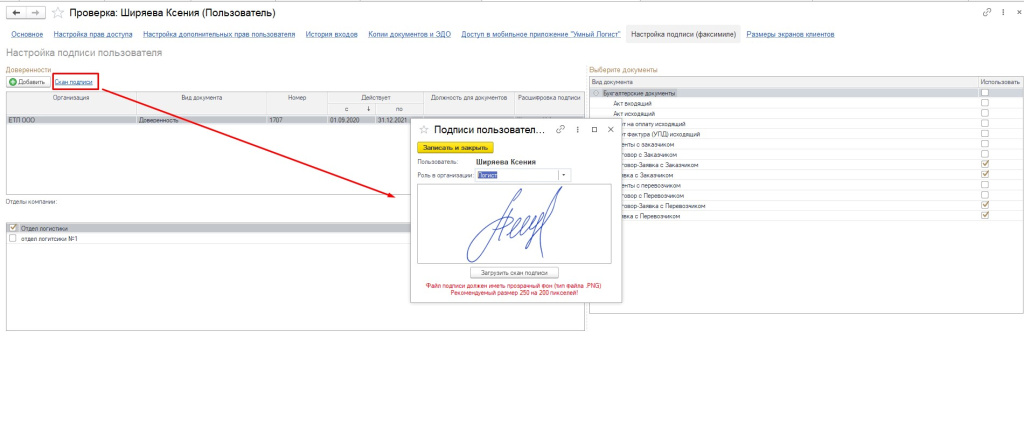Screen dimensions: 1024x428
Task: Click the Организация column header
Action: point(71,97)
